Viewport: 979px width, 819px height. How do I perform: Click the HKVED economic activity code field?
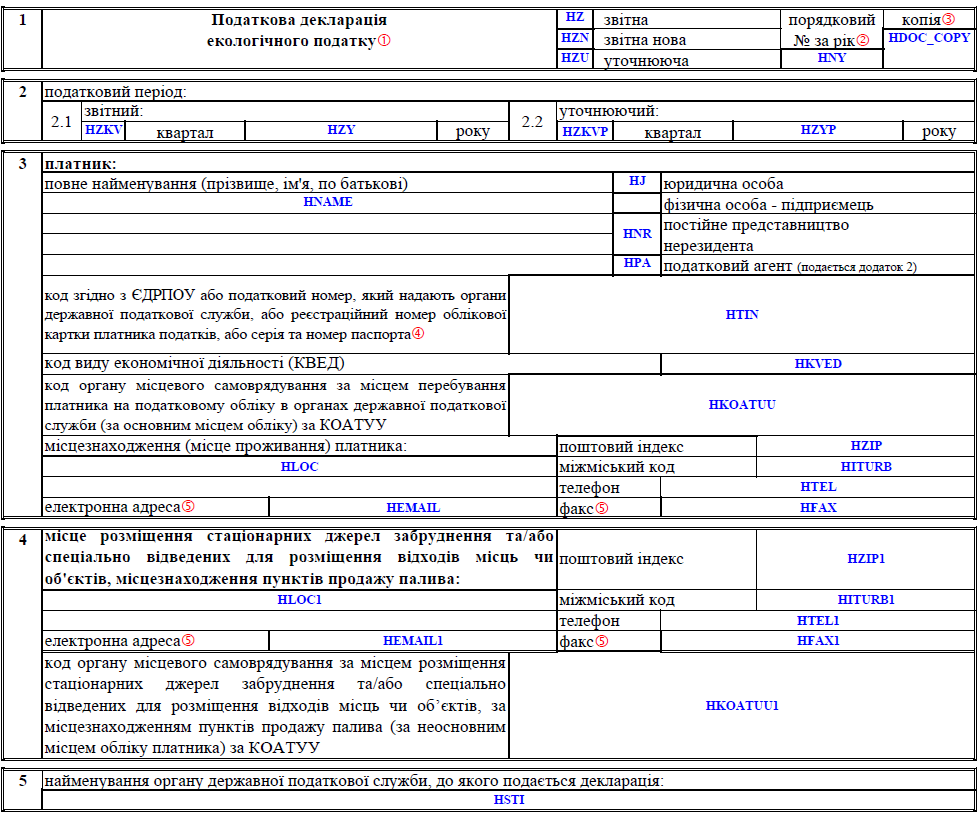coord(817,364)
